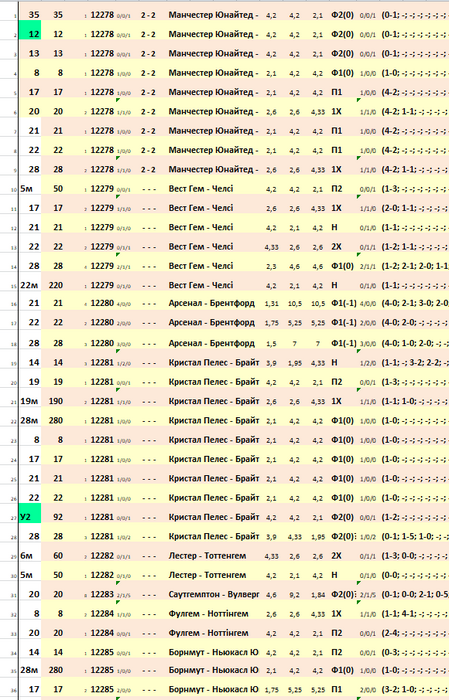
Task: Select scores cell starting (1-2; 1-1
Action: (x=415, y=246)
